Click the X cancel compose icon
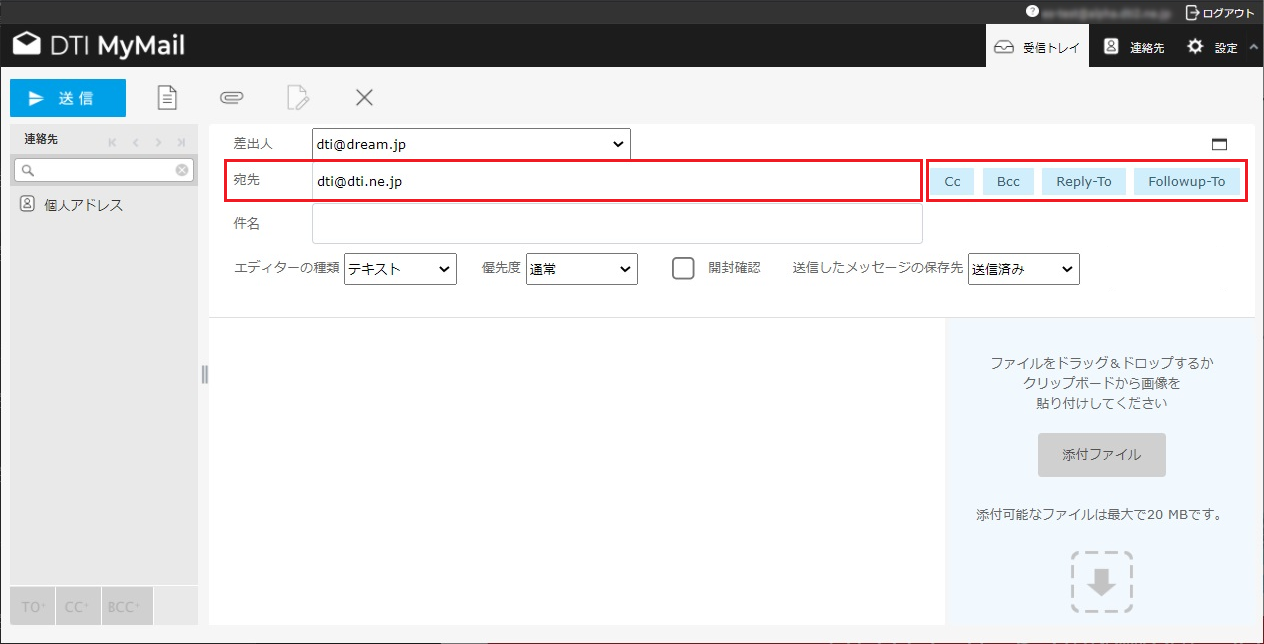This screenshot has height=644, width=1264. coord(364,97)
